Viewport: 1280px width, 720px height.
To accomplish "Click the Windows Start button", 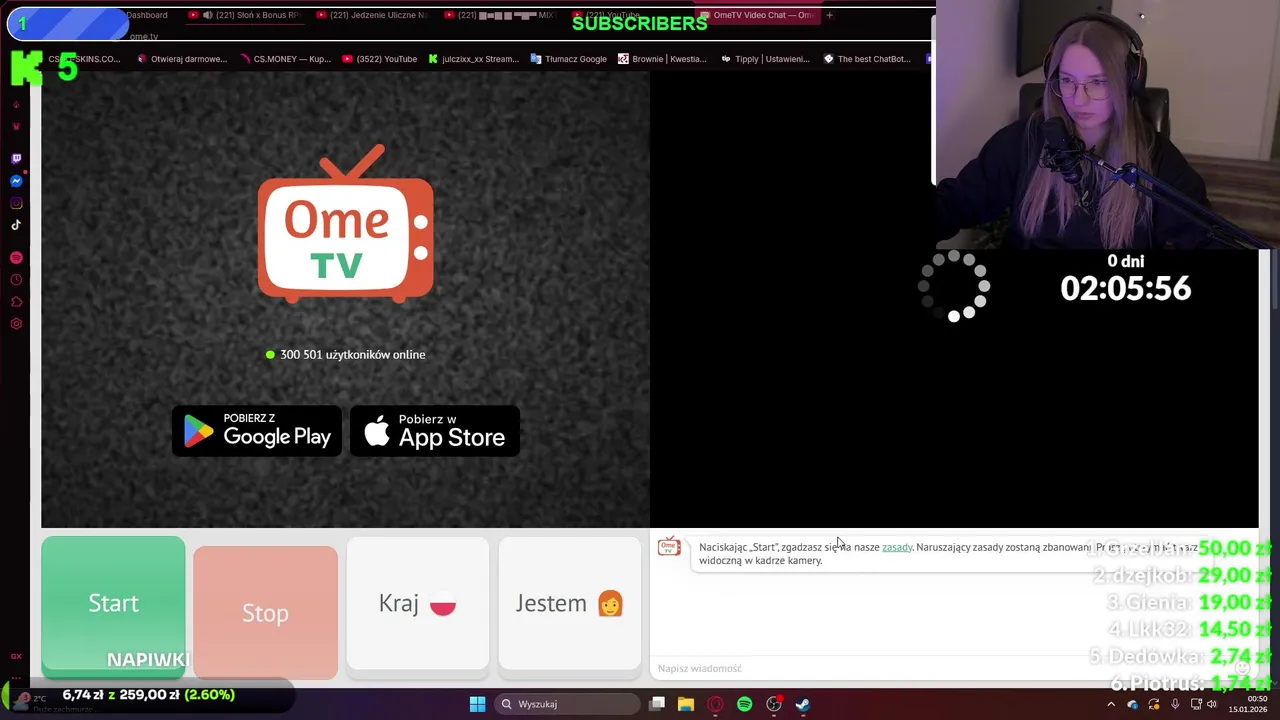I will click(x=477, y=704).
